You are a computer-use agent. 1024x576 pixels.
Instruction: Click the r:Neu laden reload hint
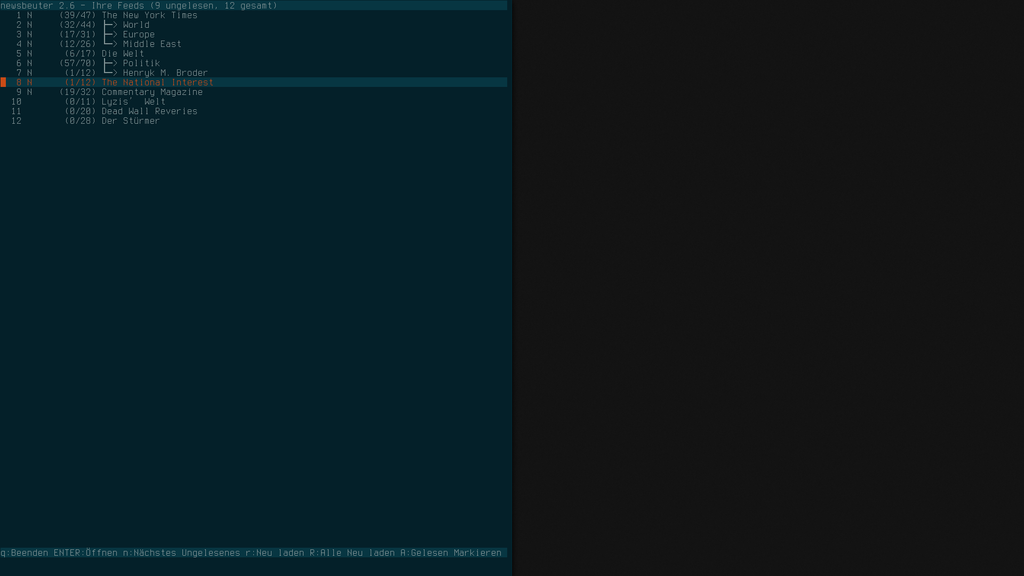(275, 552)
